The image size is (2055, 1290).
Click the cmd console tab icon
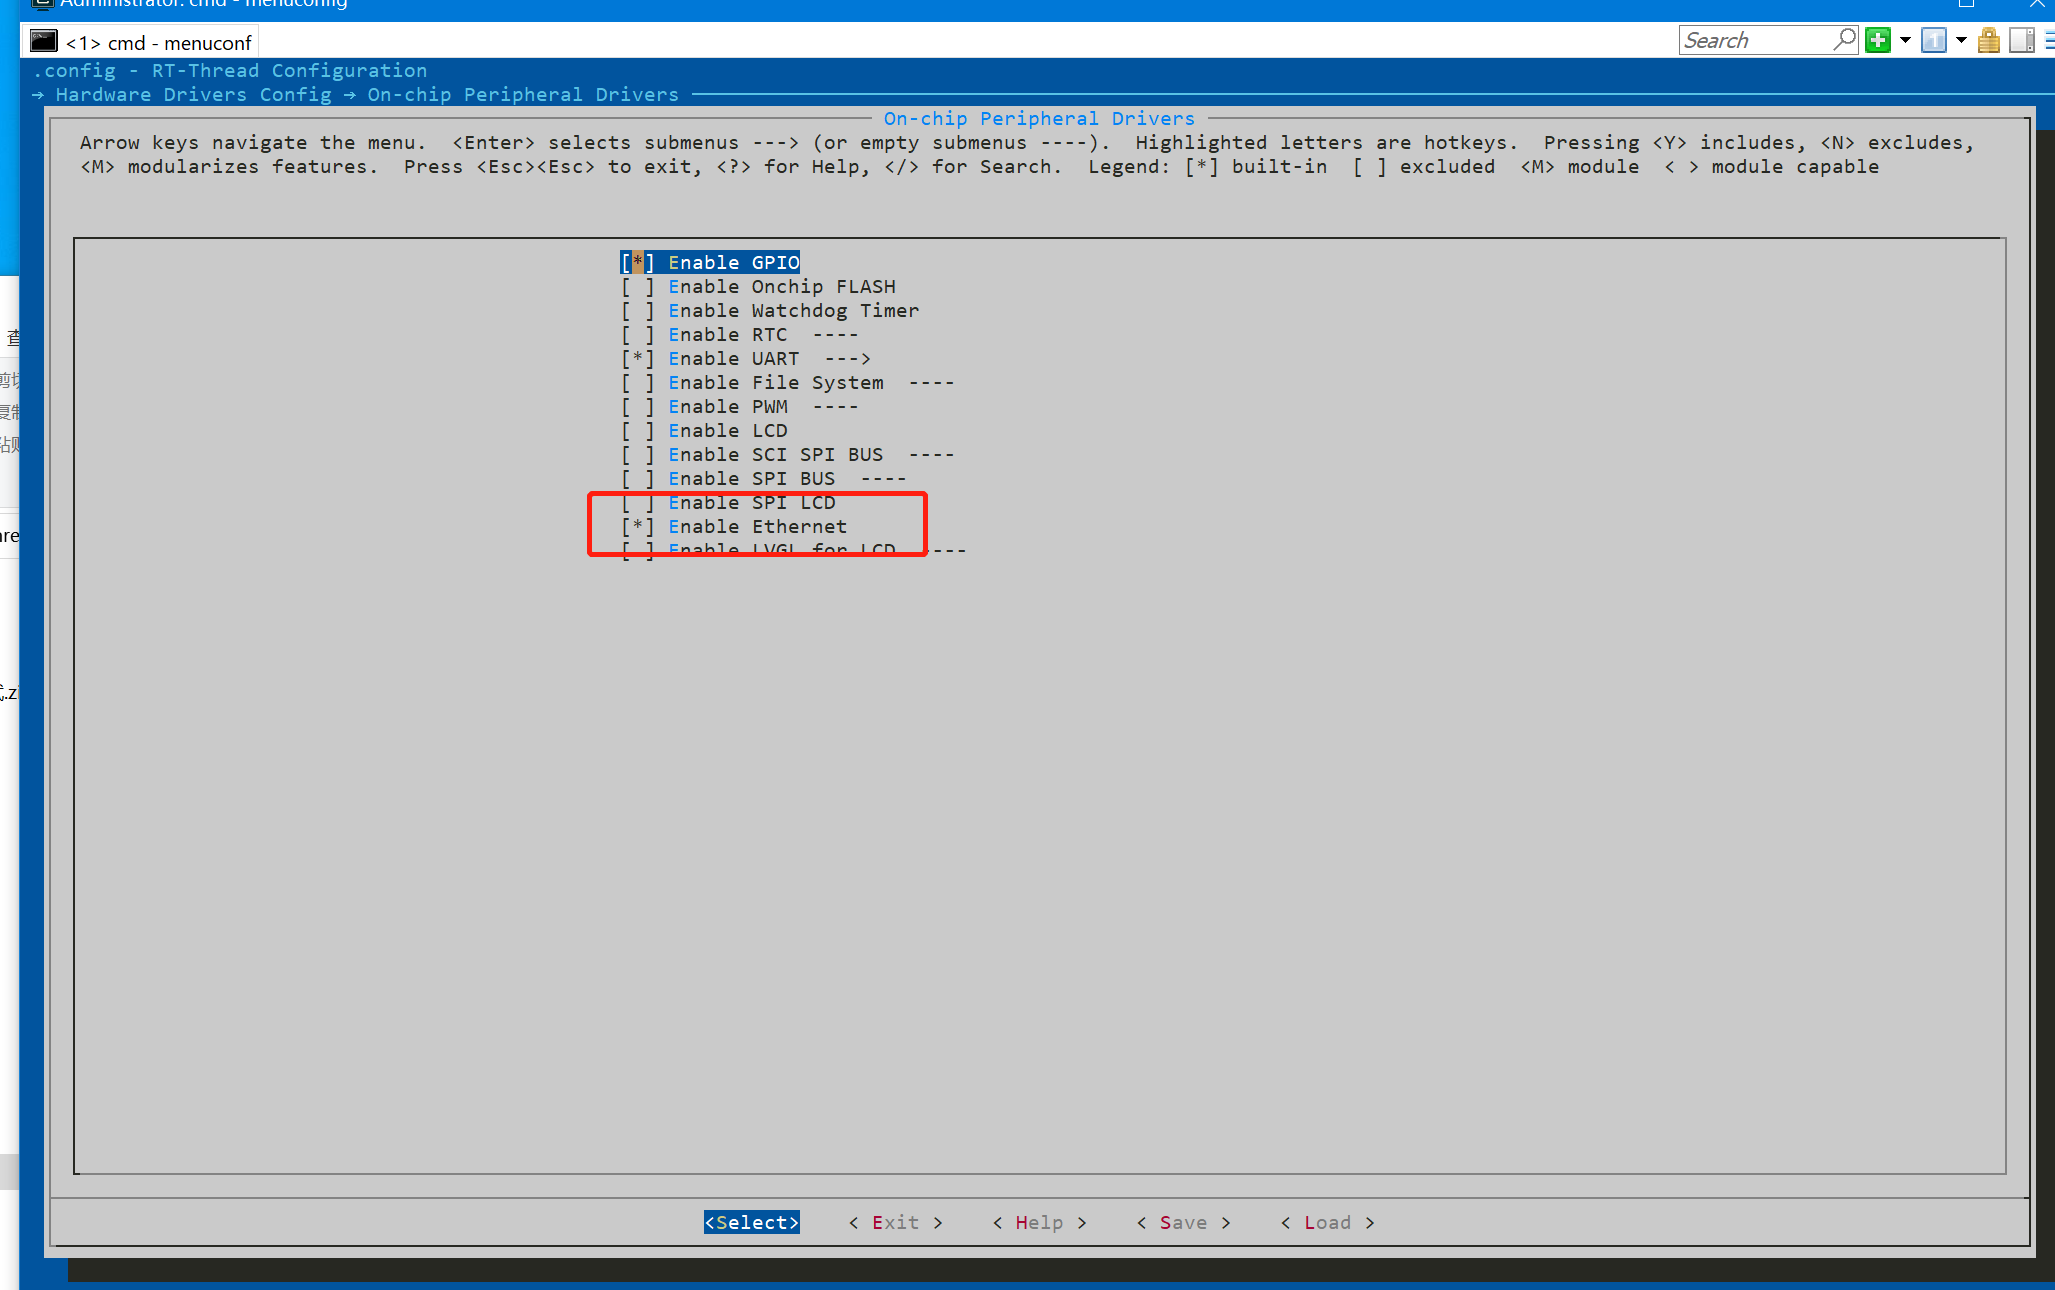click(x=44, y=42)
